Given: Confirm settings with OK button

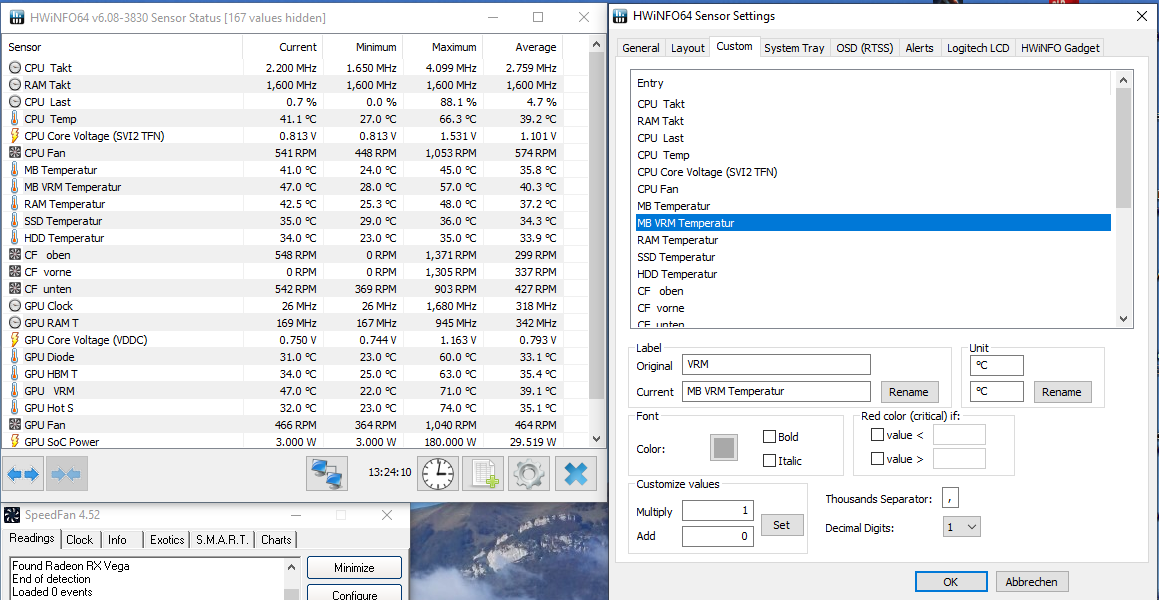Looking at the screenshot, I should click(951, 582).
